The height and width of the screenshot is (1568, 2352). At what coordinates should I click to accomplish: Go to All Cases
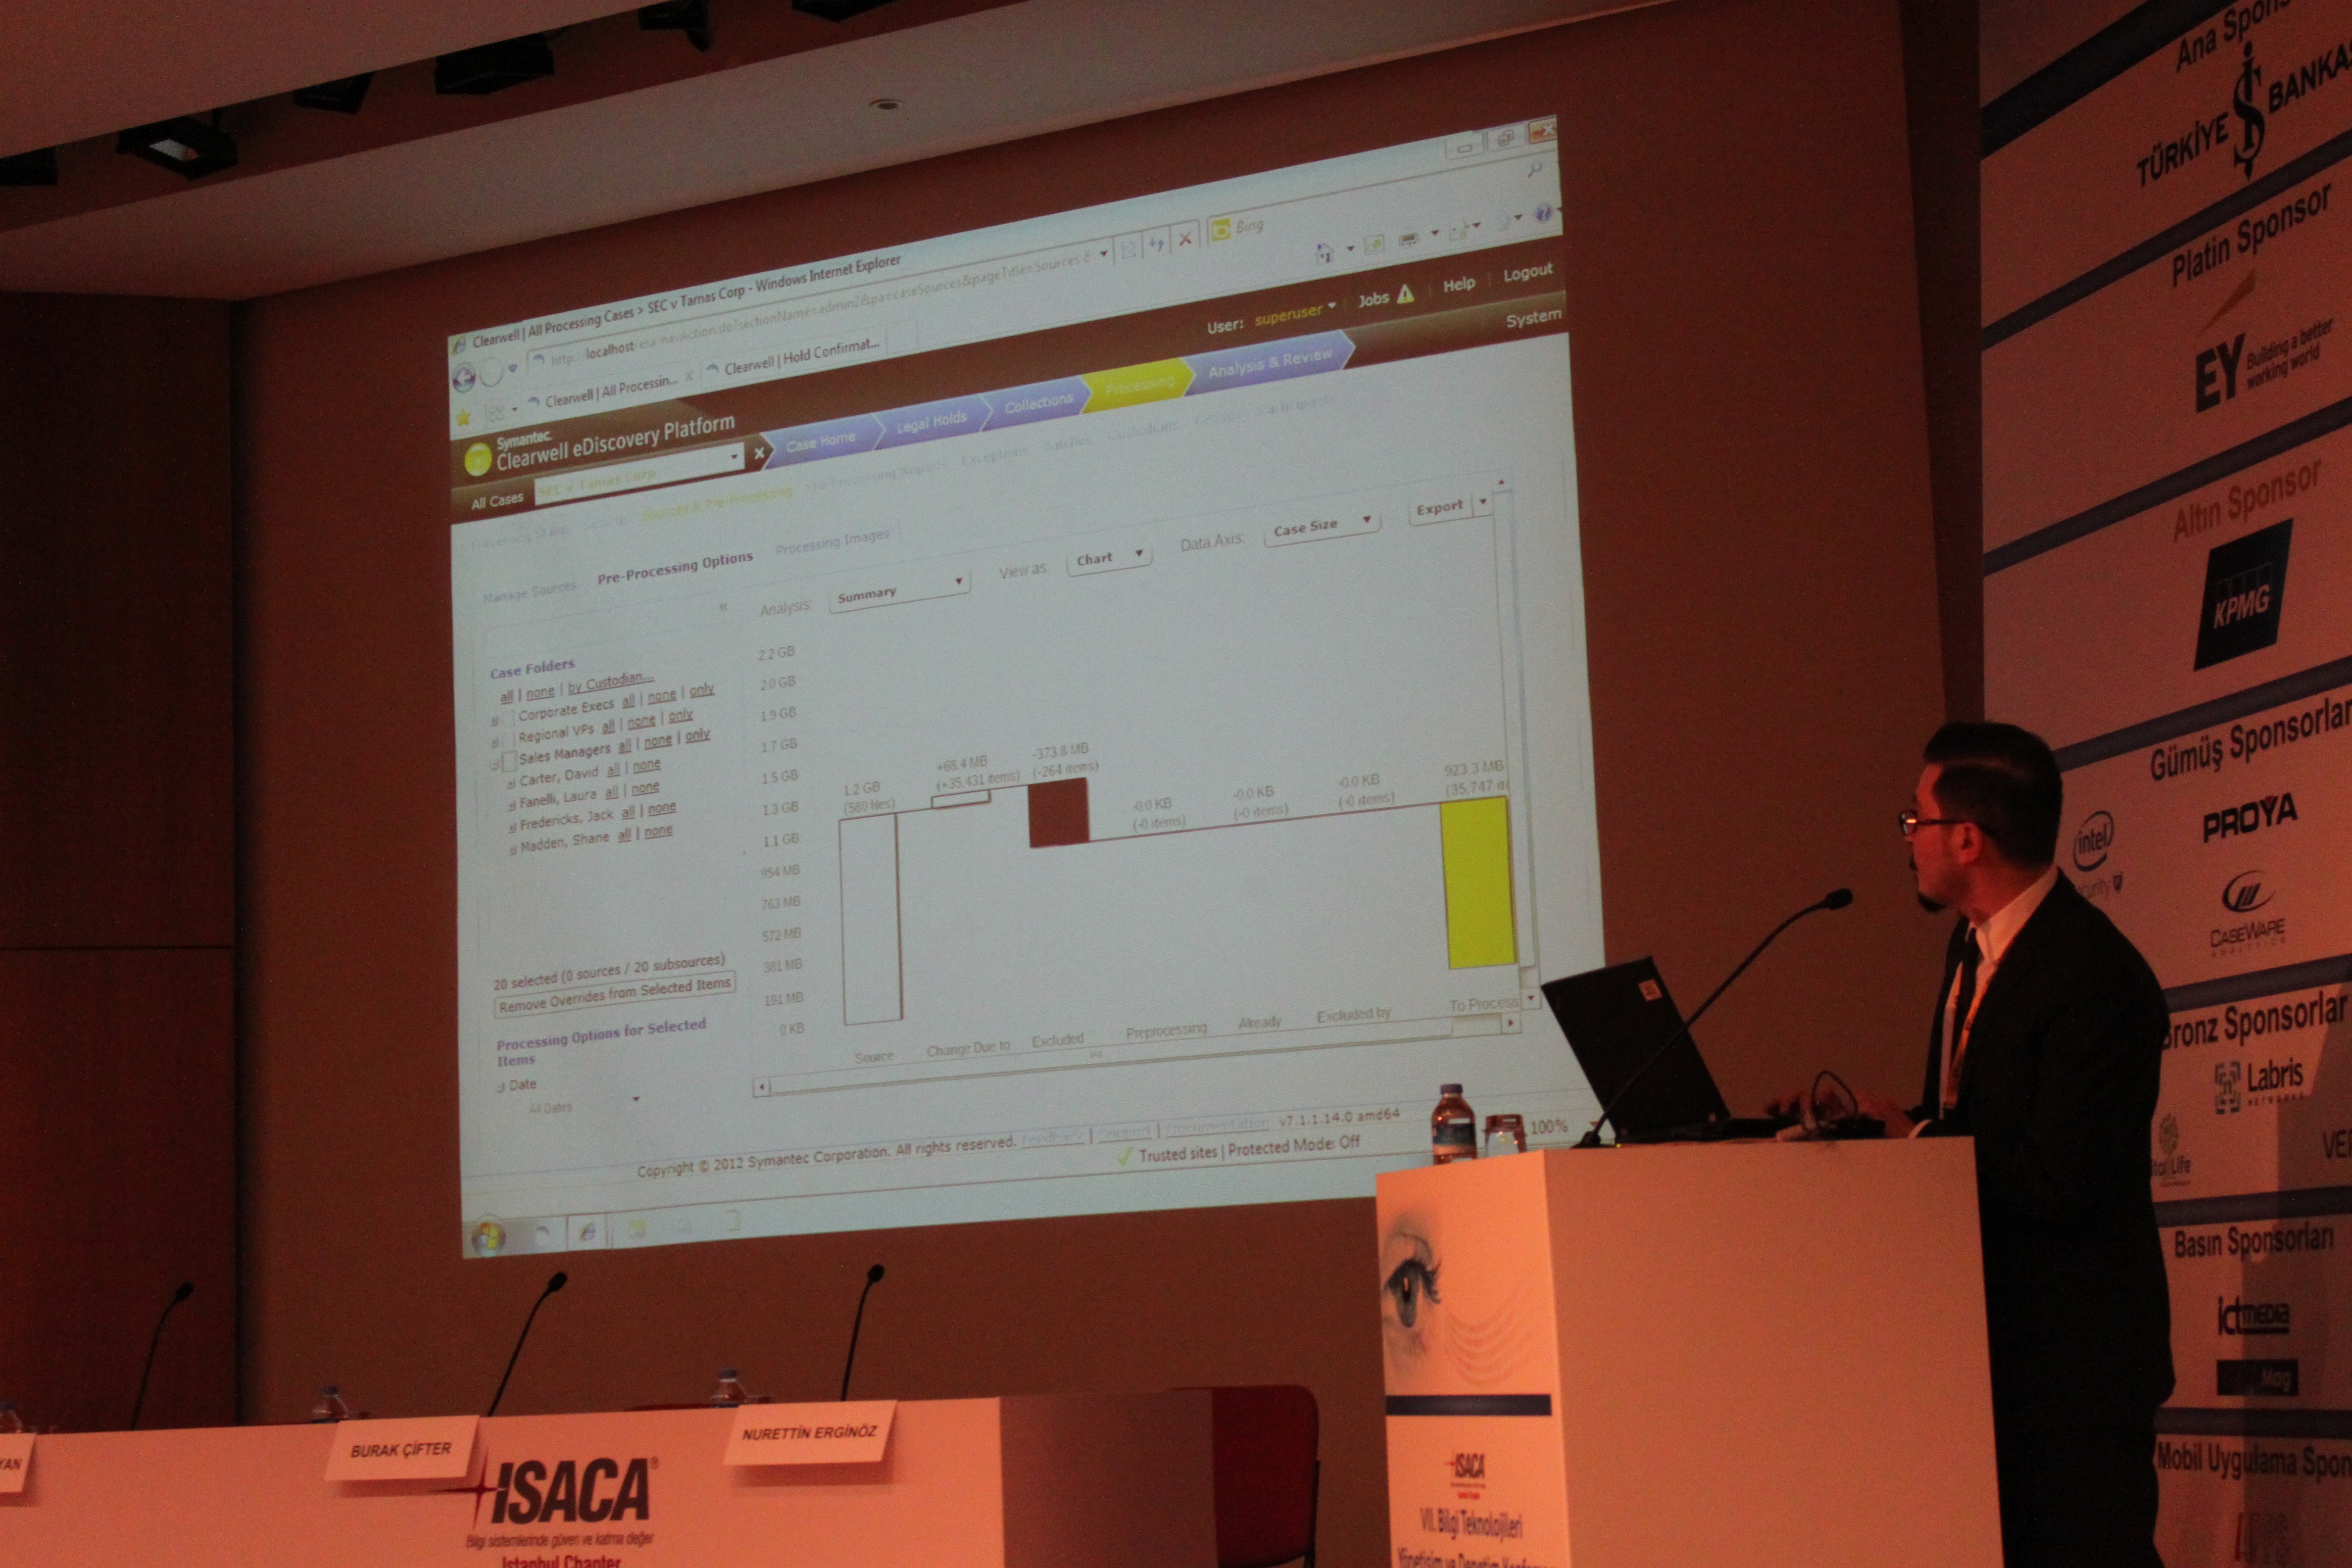tap(497, 499)
